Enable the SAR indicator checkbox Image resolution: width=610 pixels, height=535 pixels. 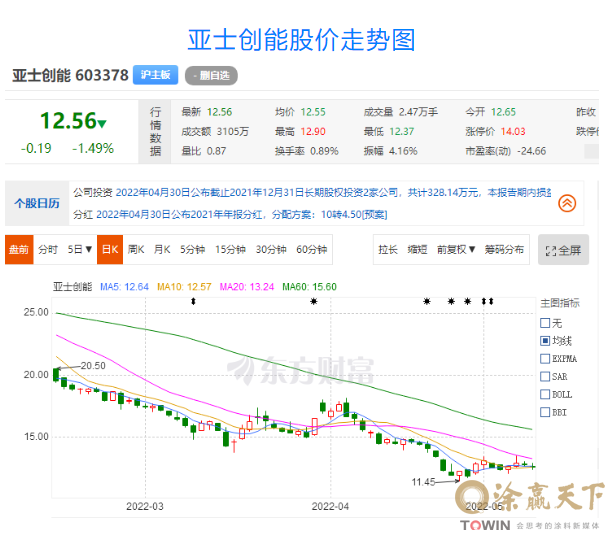545,377
